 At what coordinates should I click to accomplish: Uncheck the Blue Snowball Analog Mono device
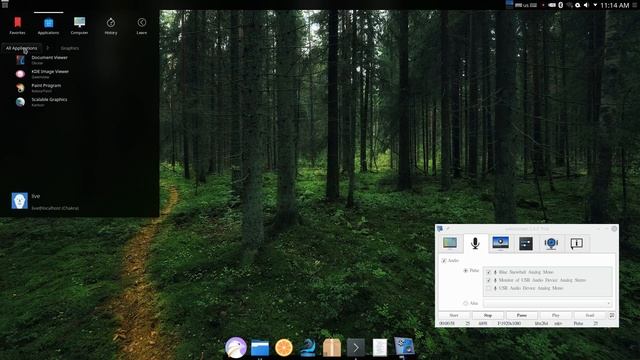pos(489,272)
